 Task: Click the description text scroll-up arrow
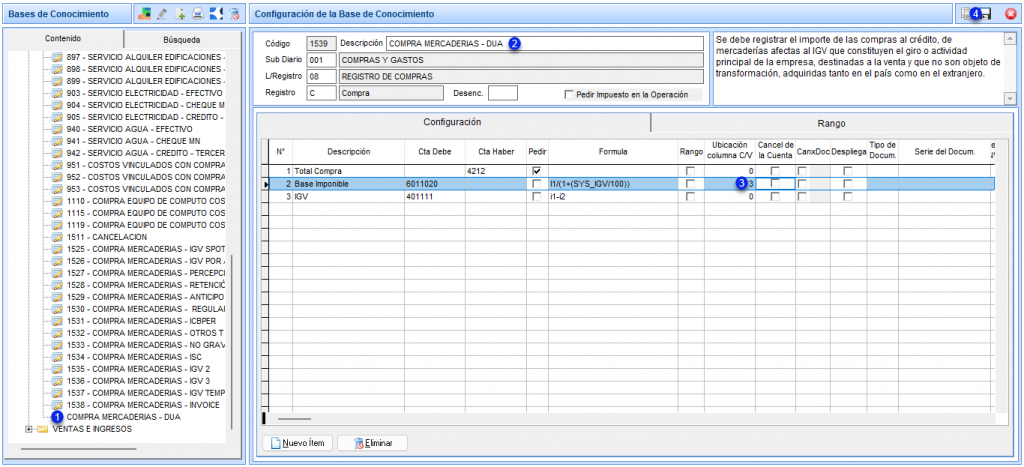click(x=1010, y=38)
